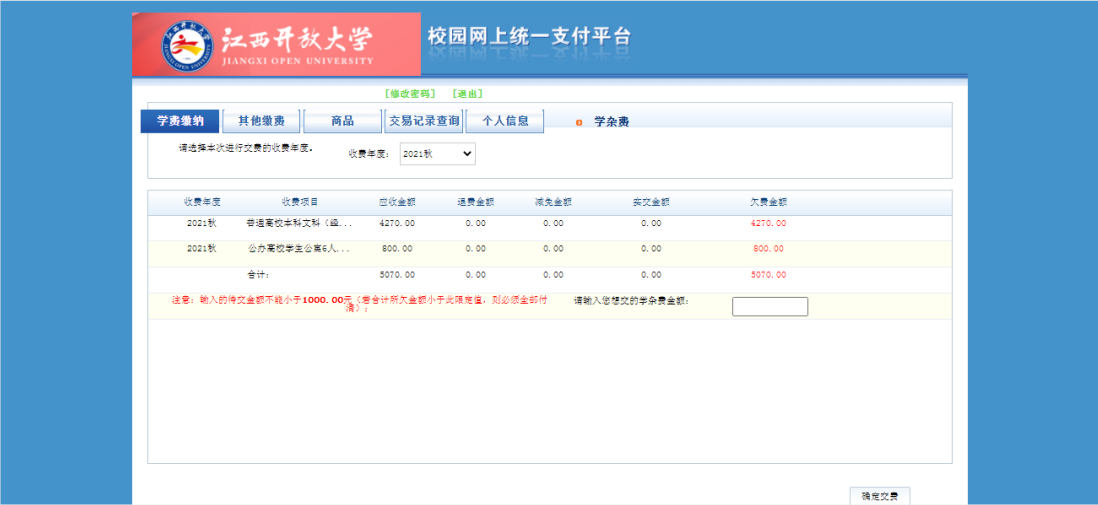Click the orange bullet icon beside 学杂费
Viewport: 1098px width, 505px height.
coord(579,122)
